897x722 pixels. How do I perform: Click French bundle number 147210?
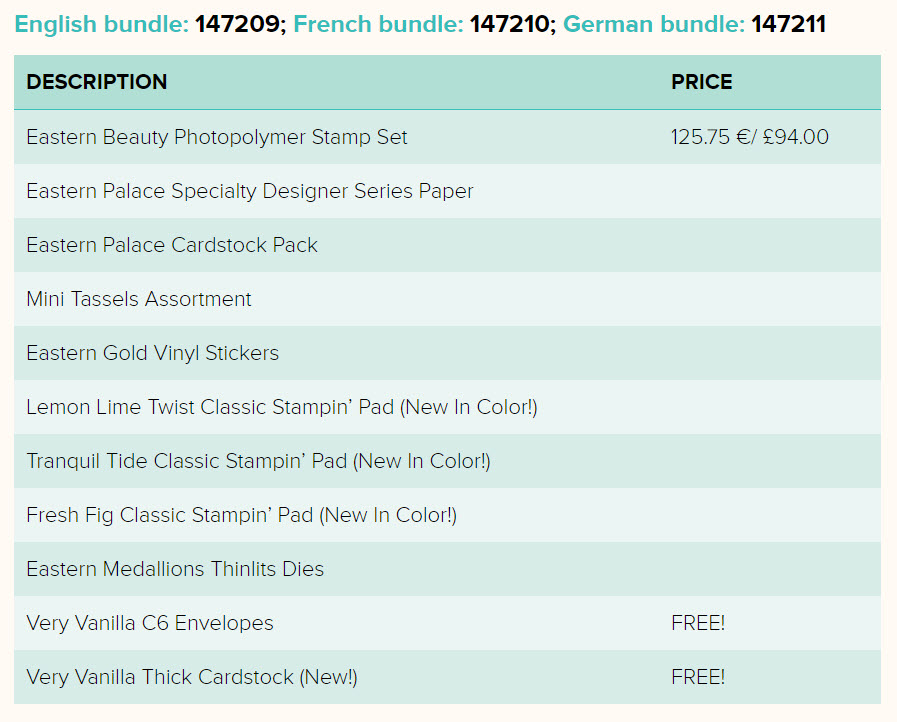tap(509, 25)
